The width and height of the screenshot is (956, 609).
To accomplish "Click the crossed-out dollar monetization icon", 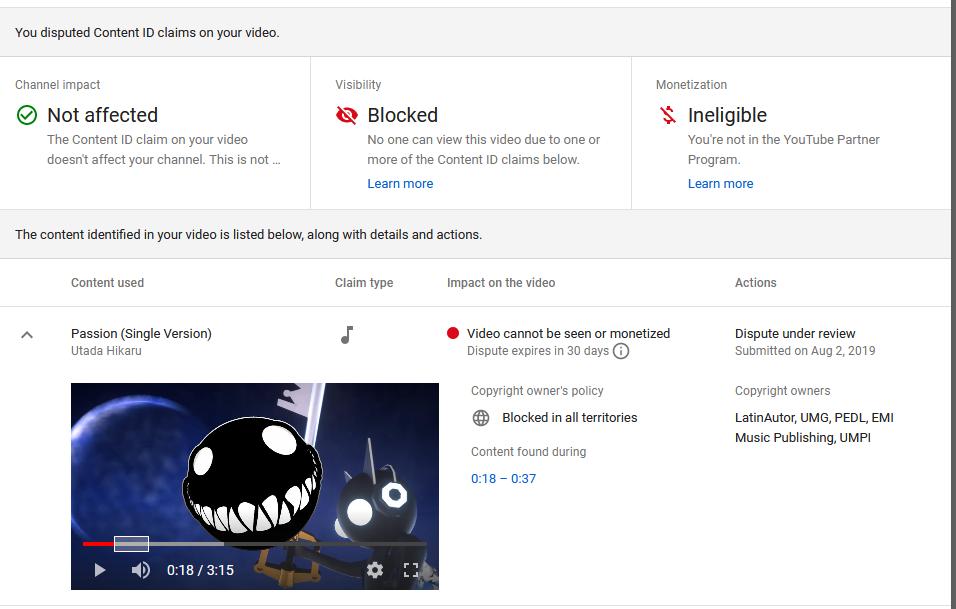I will (x=668, y=115).
